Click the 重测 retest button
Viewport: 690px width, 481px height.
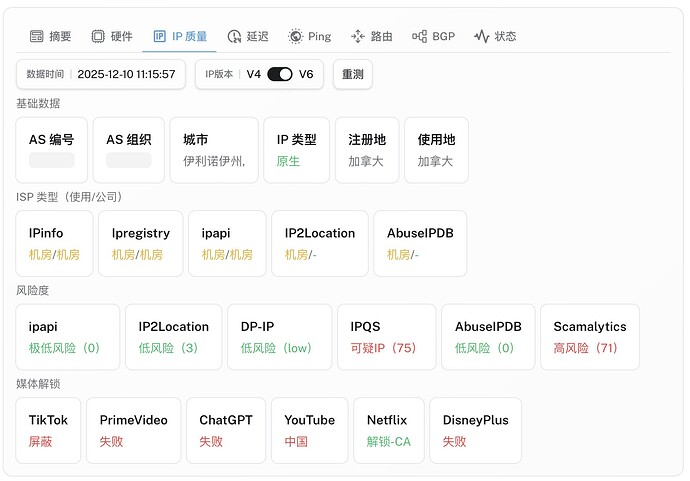point(352,74)
